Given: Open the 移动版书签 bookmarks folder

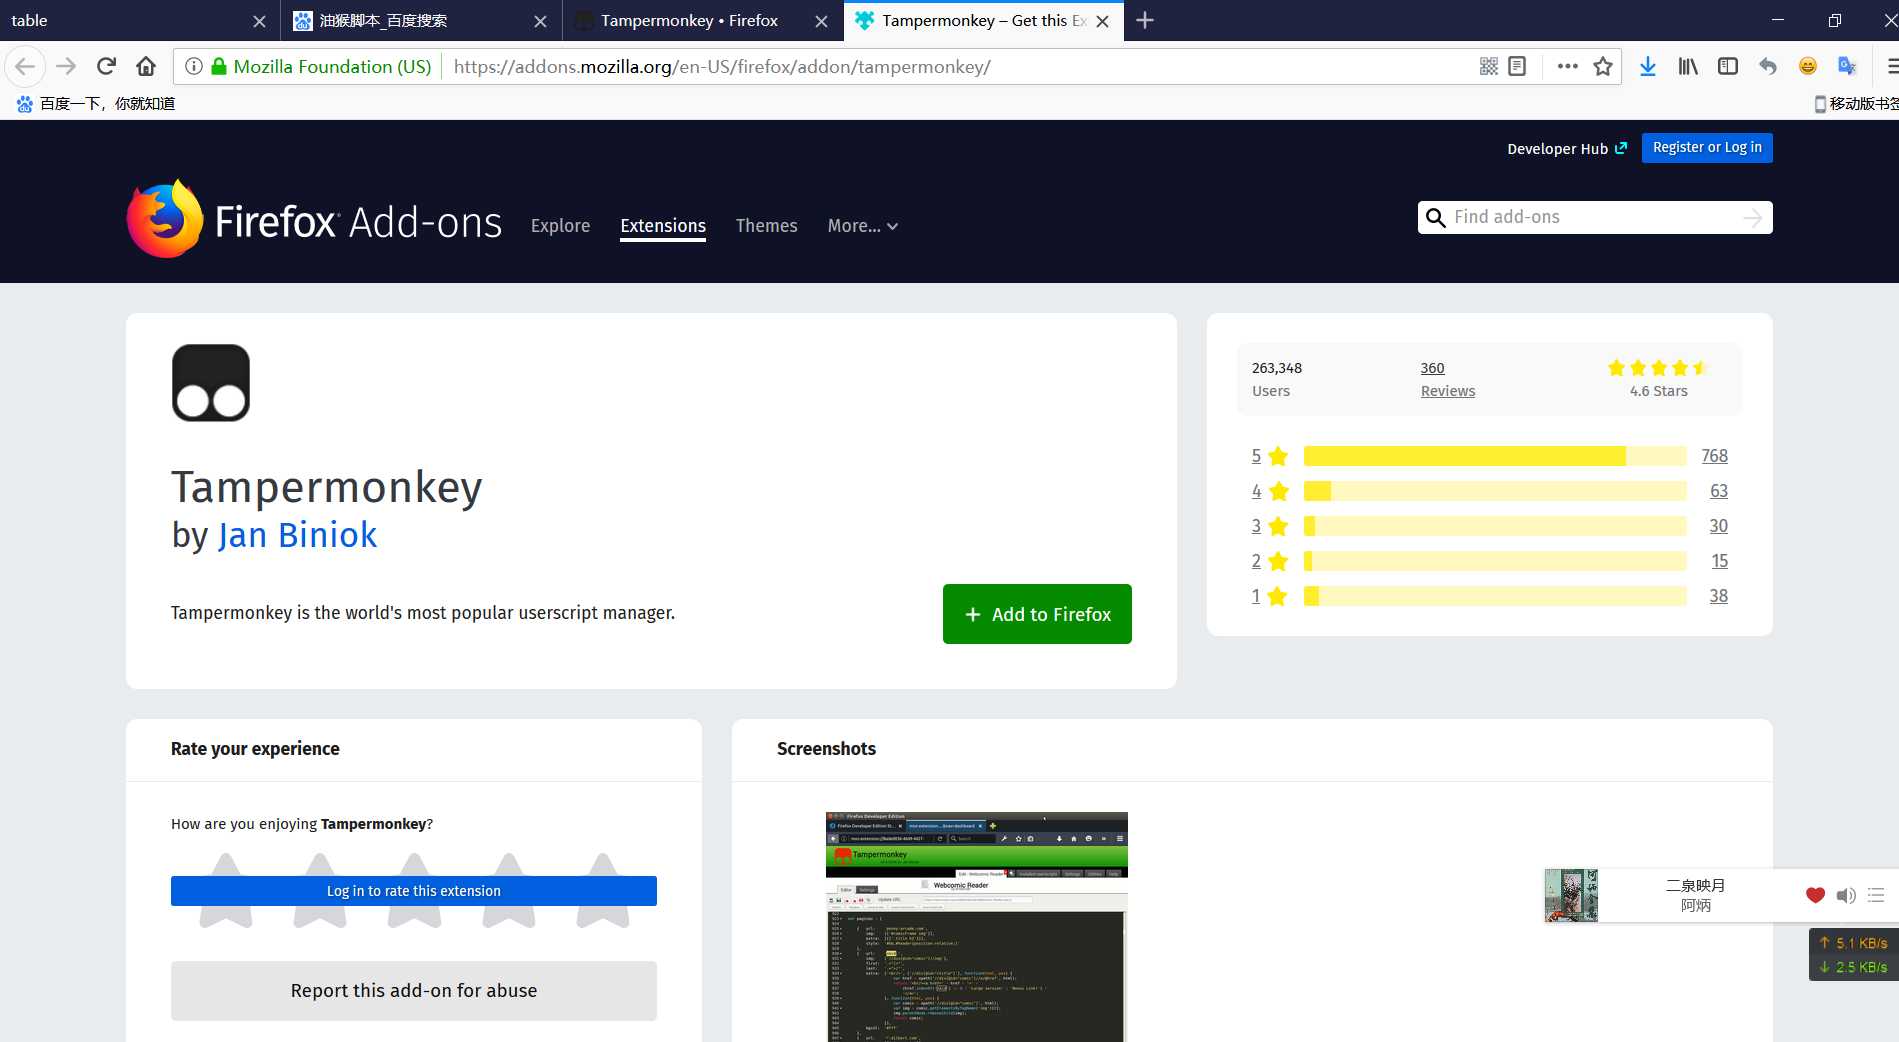Looking at the screenshot, I should coord(1856,103).
